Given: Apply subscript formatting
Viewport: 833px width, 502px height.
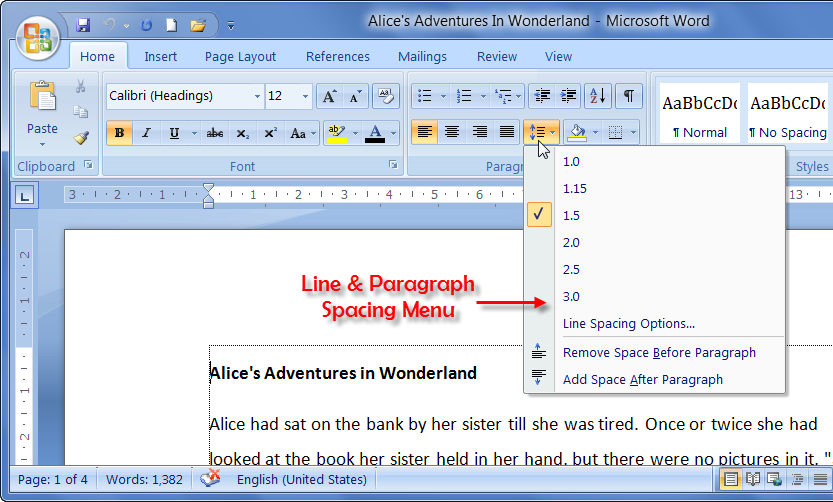Looking at the screenshot, I should [243, 133].
